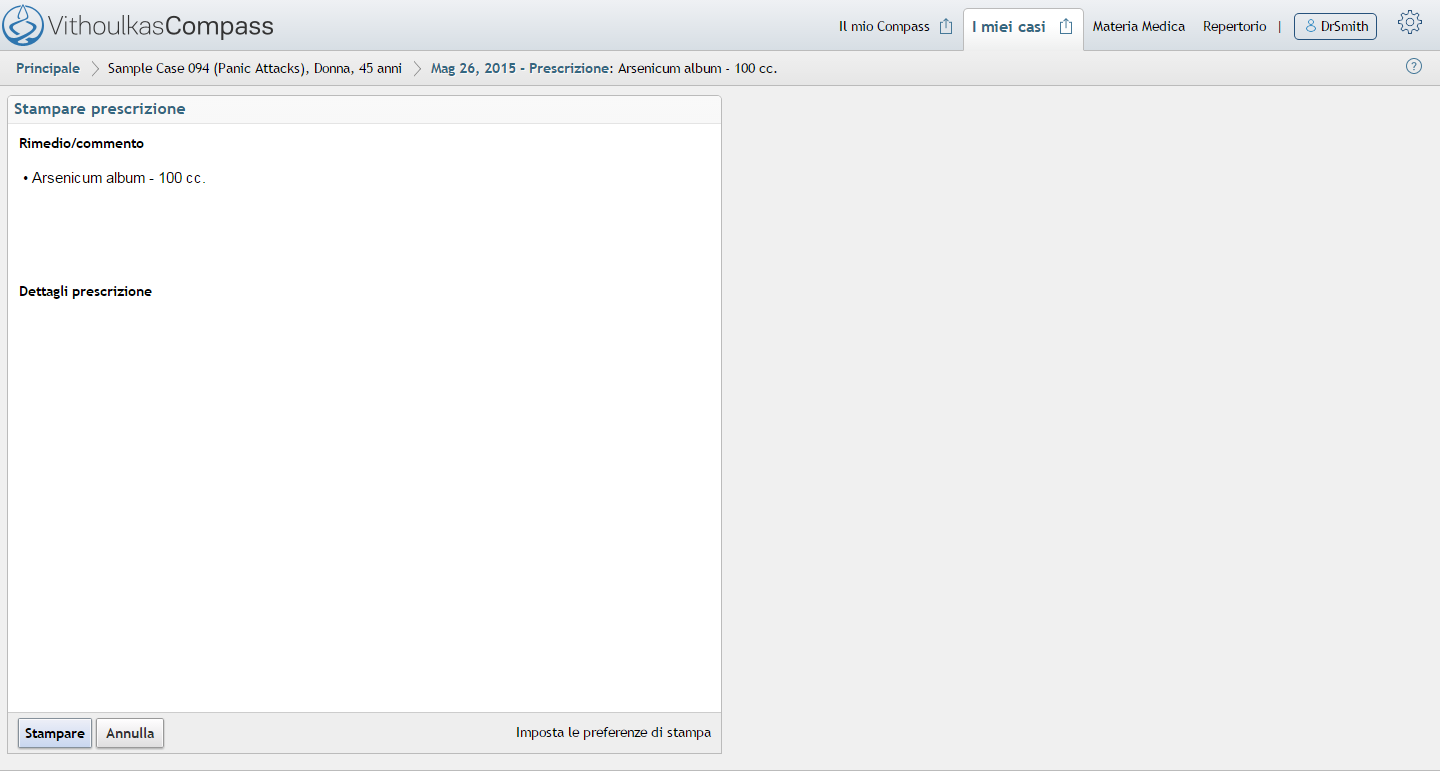This screenshot has height=771, width=1440.
Task: Click the VithoulkasCompass spiral logo icon
Action: tap(23, 25)
